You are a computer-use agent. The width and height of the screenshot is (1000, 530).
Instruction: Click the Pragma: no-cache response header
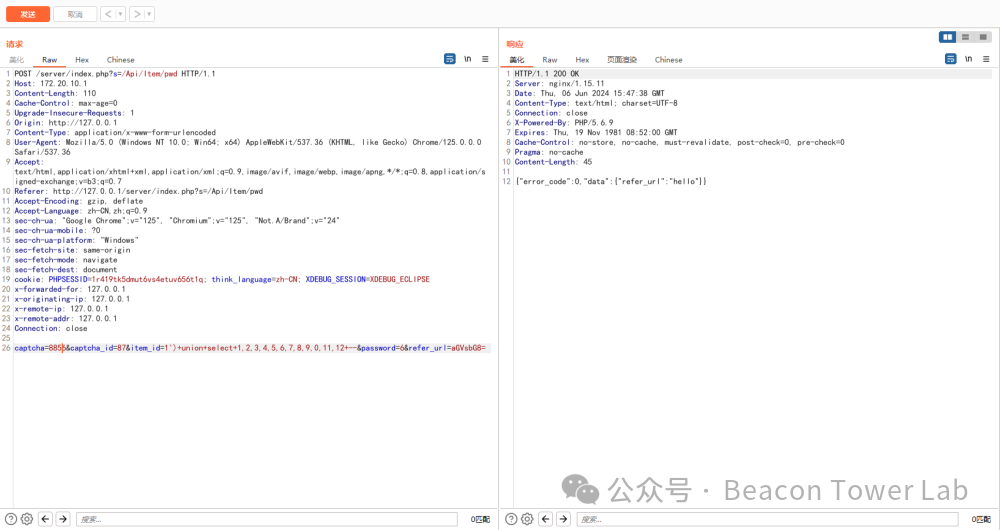click(x=548, y=152)
